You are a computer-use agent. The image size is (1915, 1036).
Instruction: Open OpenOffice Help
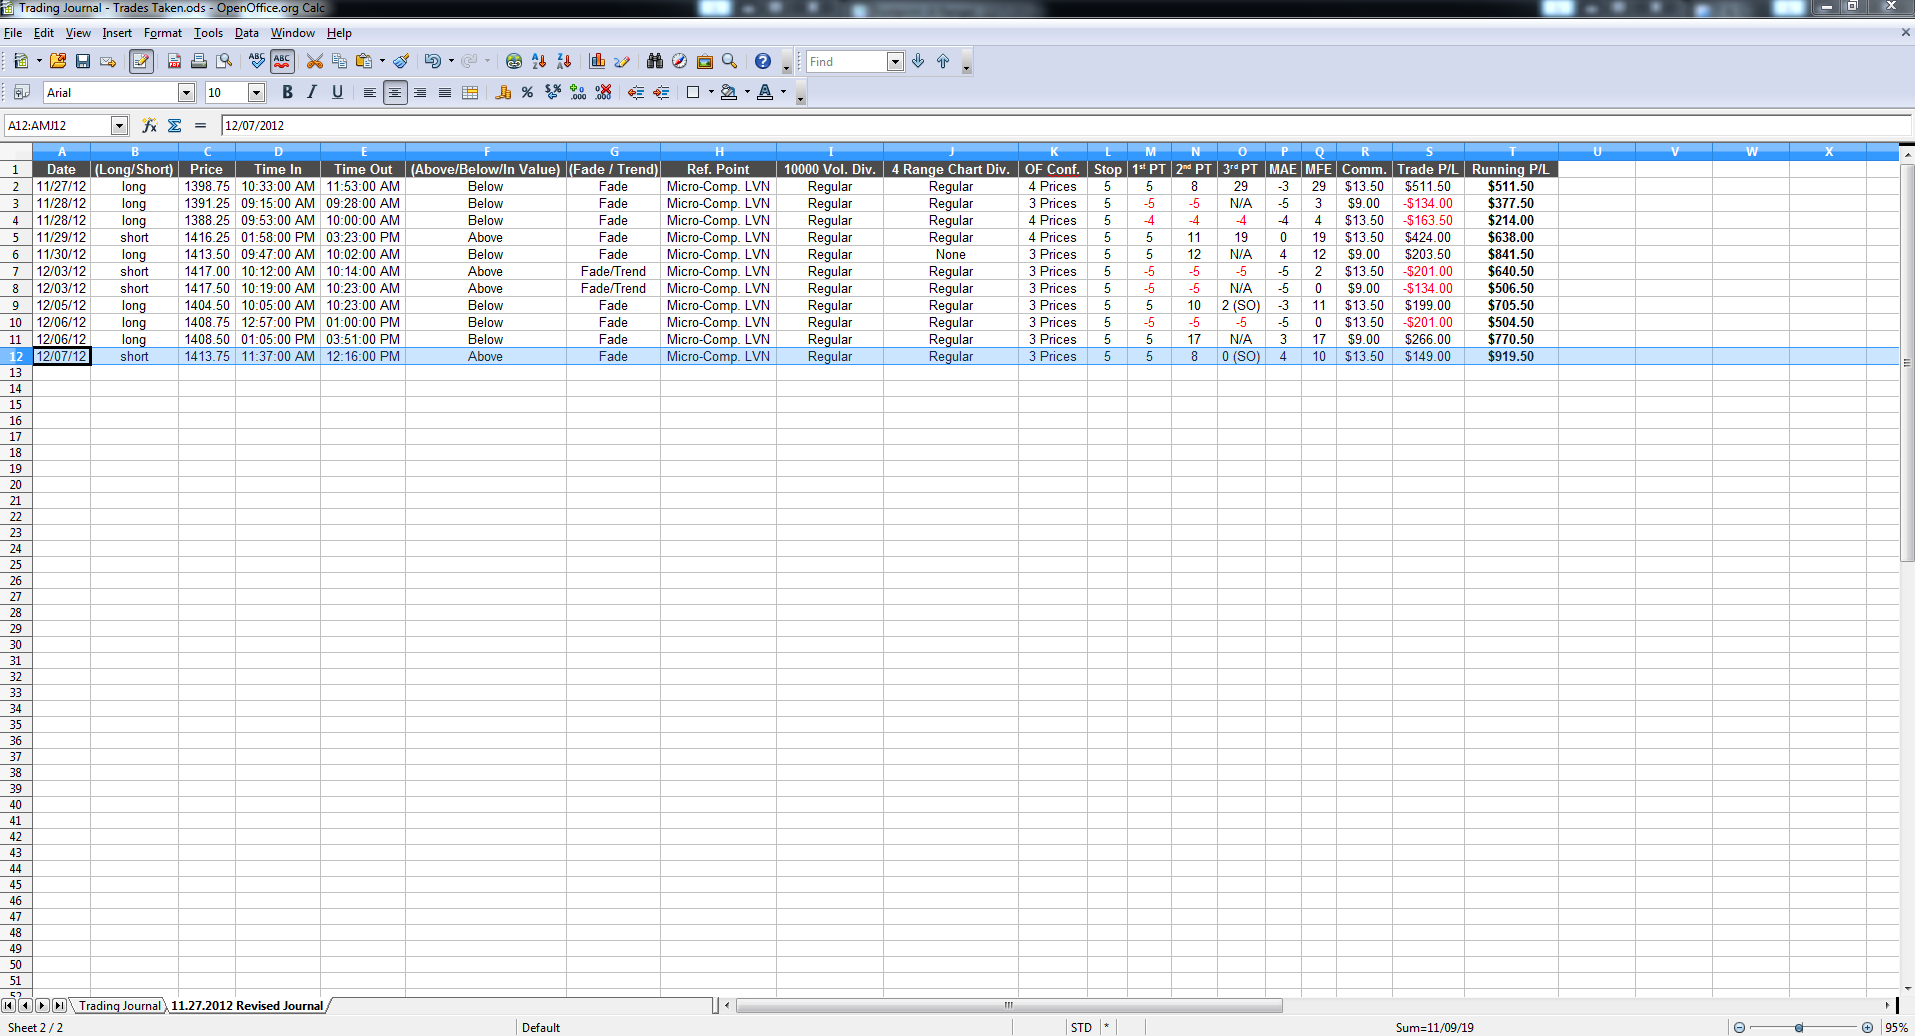(763, 61)
